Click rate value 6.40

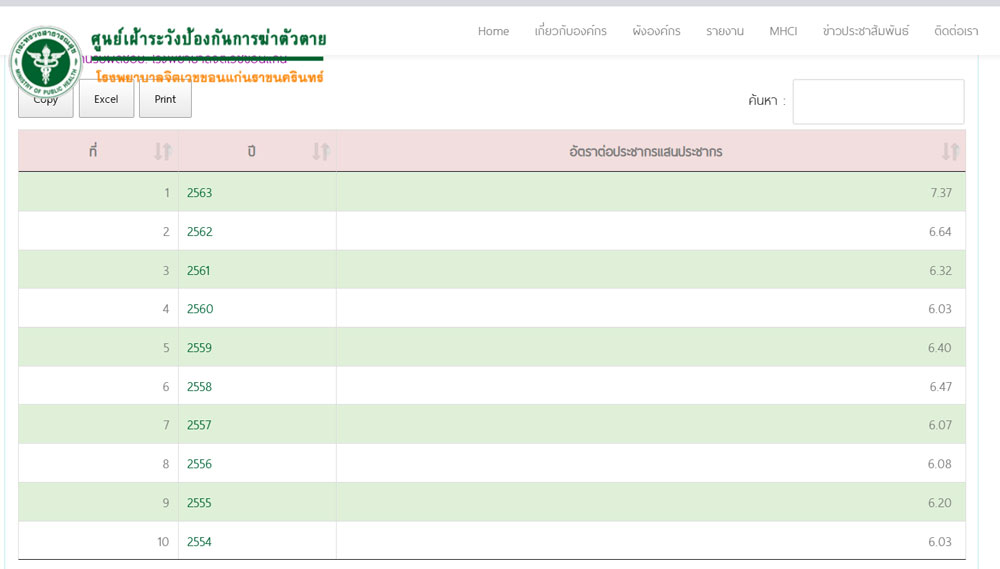coord(939,348)
